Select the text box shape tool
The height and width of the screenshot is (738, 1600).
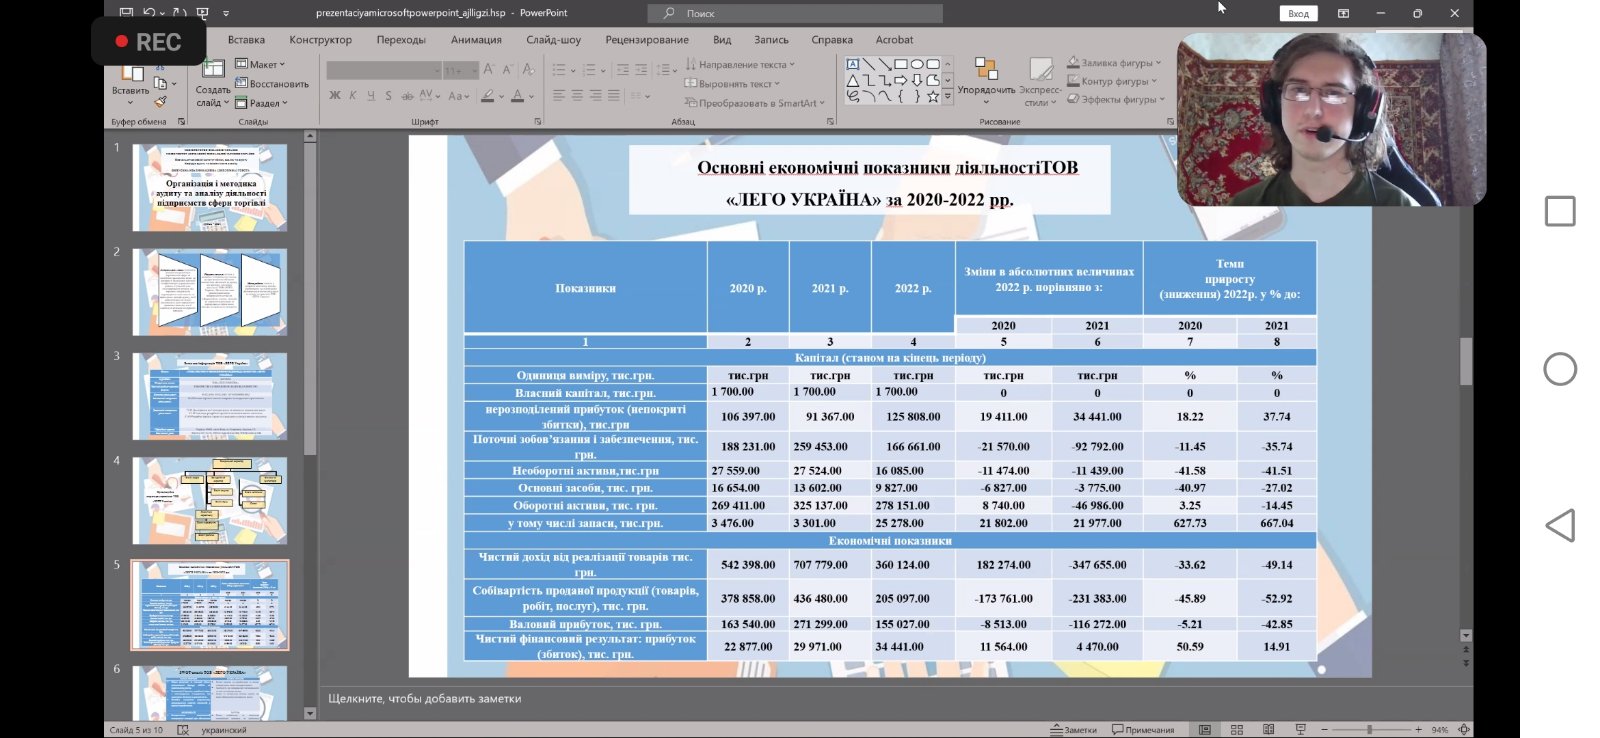click(853, 64)
